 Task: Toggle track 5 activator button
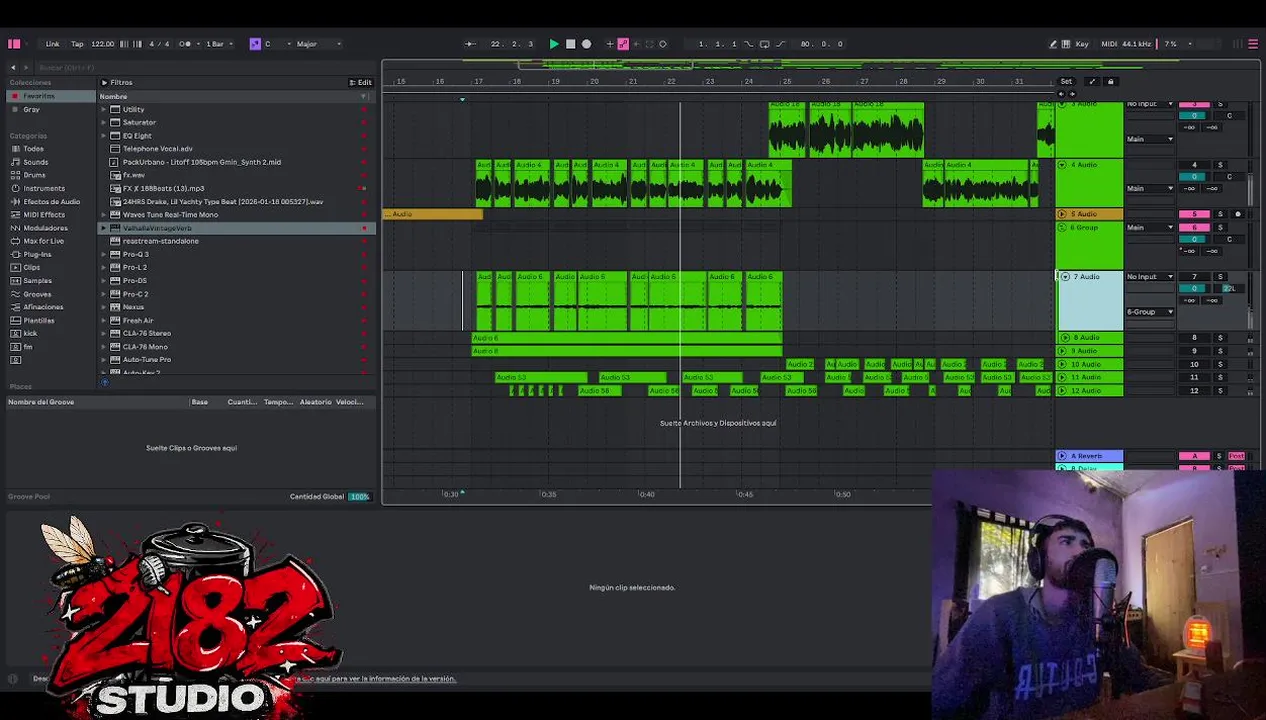coord(1194,214)
